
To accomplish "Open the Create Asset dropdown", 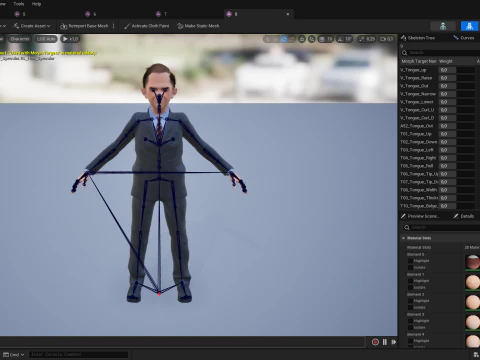I will [x=32, y=26].
